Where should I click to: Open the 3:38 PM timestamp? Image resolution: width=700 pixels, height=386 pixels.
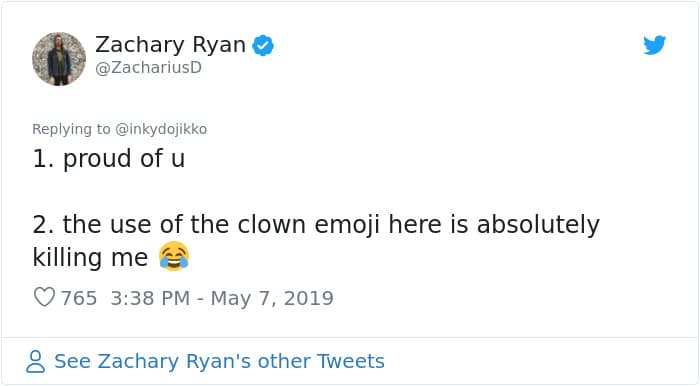[x=150, y=298]
